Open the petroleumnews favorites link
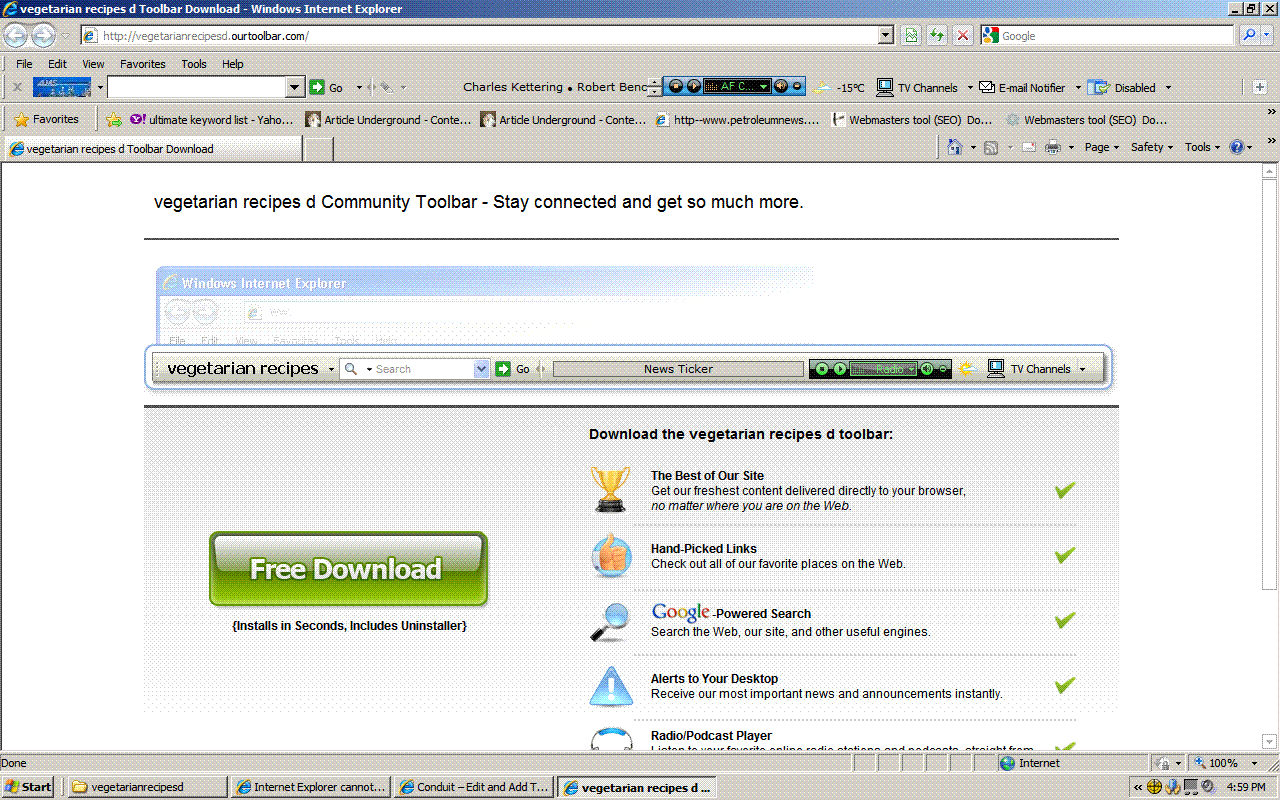Screen dimensions: 1280x800 click(x=738, y=120)
